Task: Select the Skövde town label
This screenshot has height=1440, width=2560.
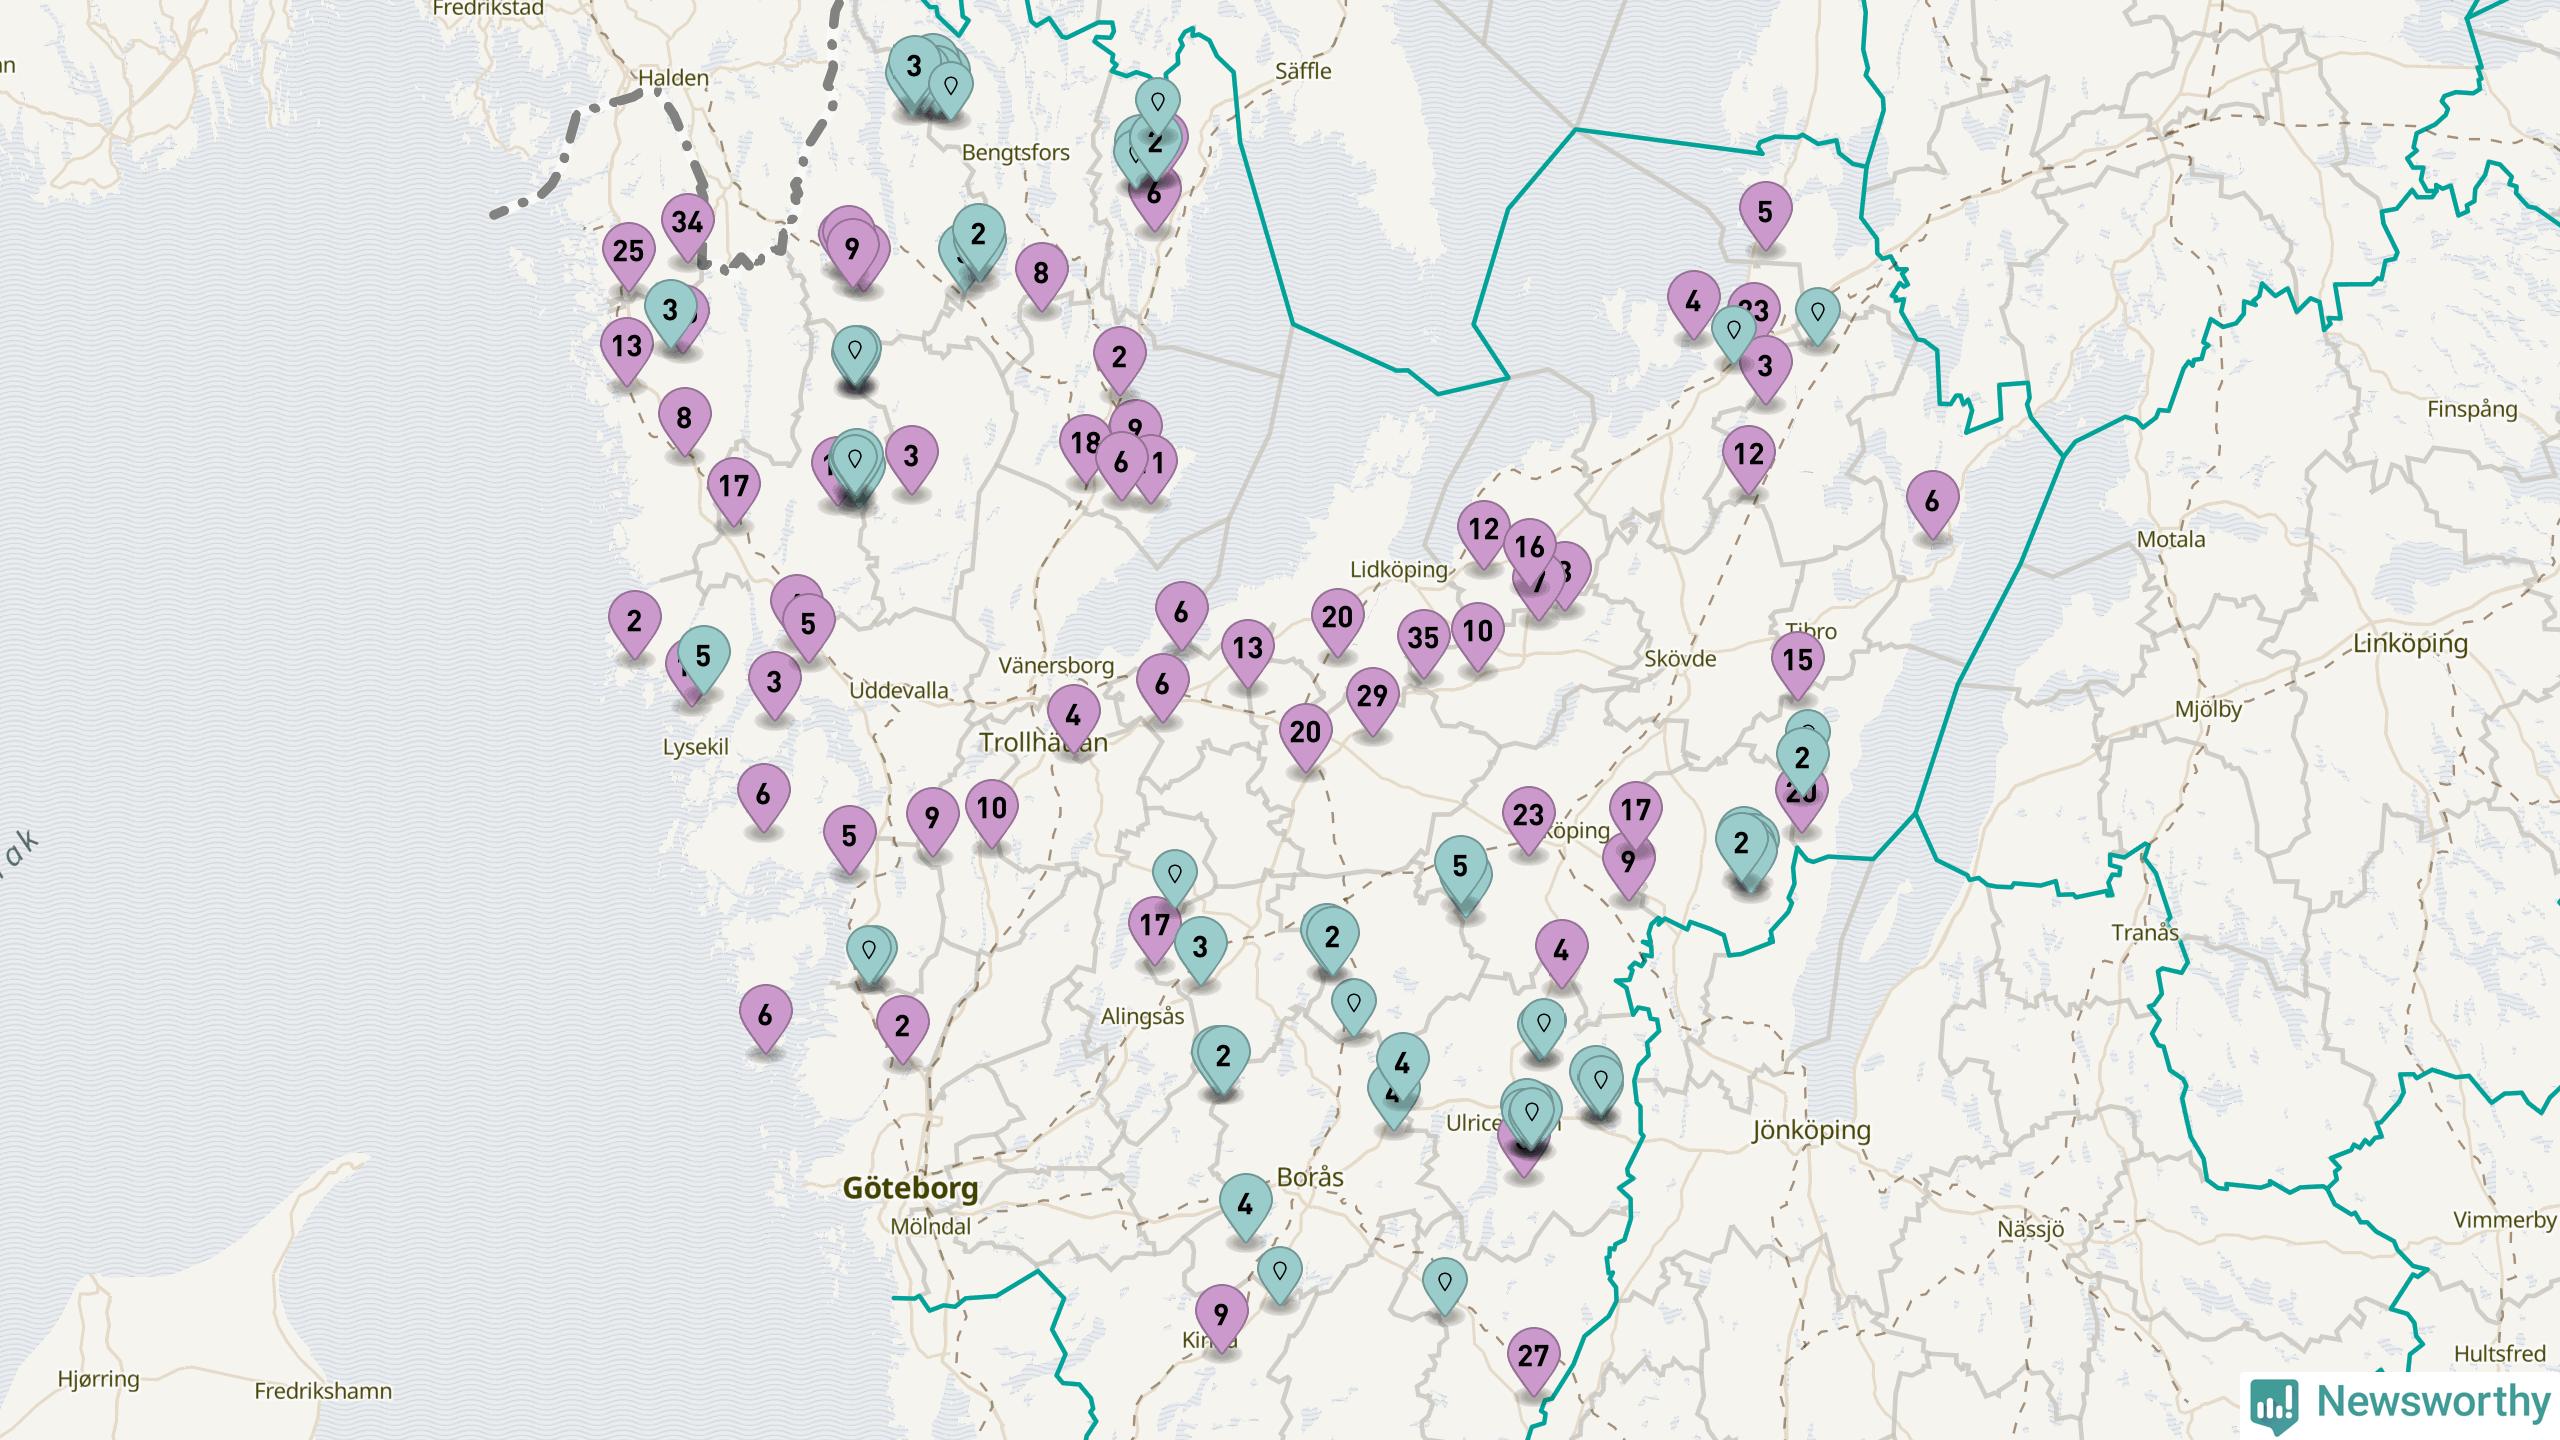Action: coord(1680,659)
